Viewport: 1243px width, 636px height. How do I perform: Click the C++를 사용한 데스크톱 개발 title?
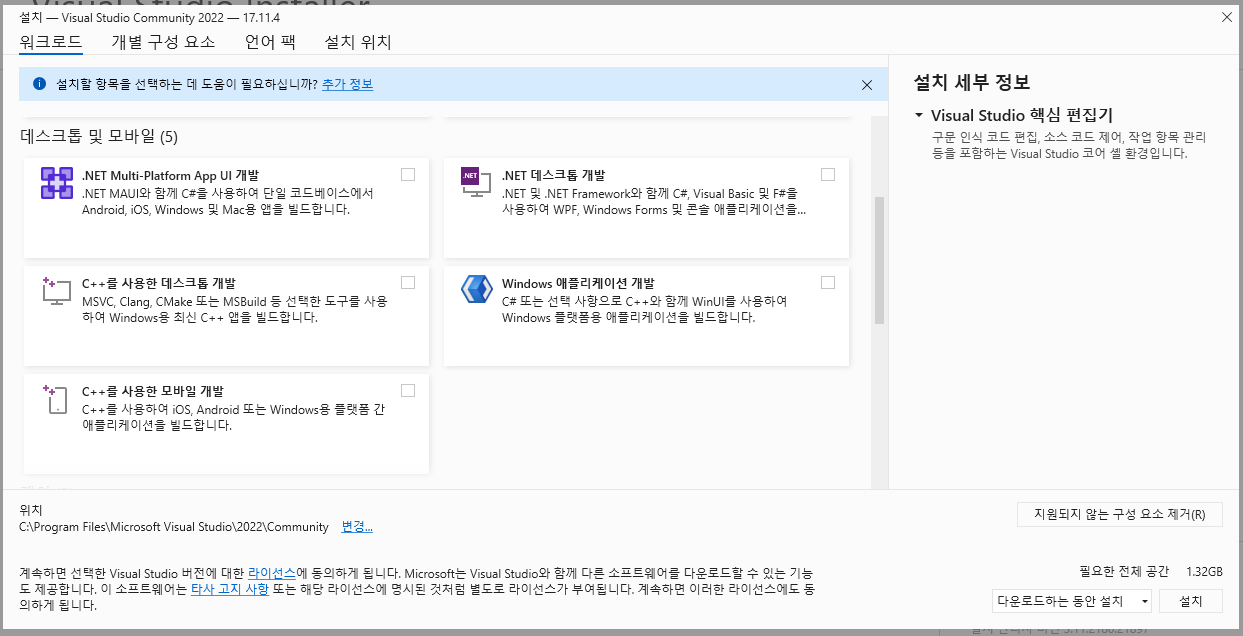[x=159, y=283]
